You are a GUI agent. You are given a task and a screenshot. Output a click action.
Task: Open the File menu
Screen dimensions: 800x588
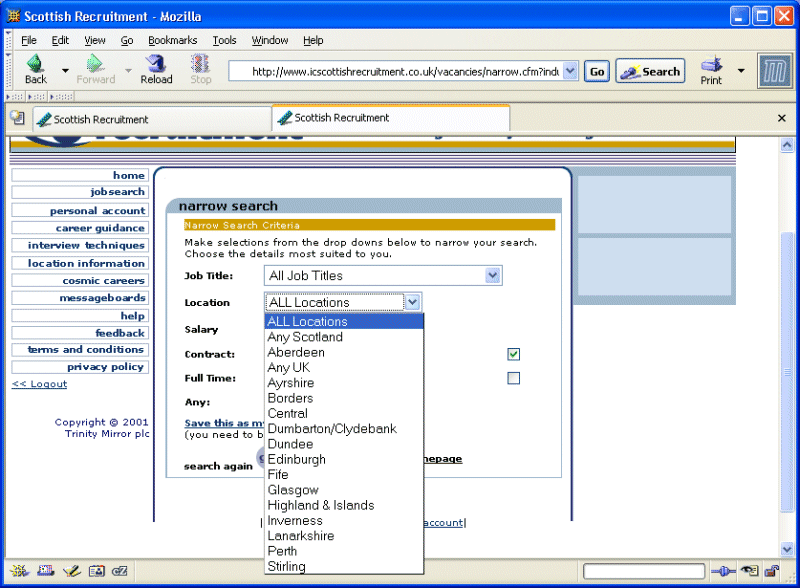click(x=29, y=40)
